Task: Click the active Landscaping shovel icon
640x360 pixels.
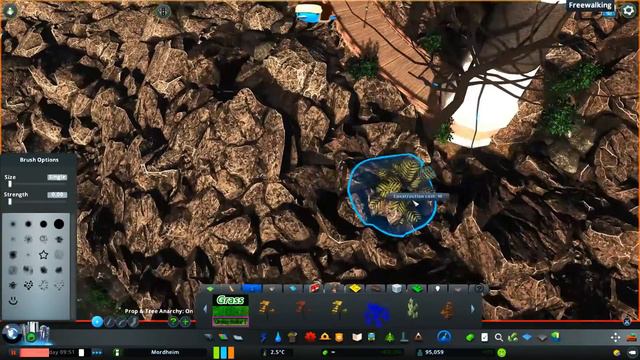Action: 444,337
